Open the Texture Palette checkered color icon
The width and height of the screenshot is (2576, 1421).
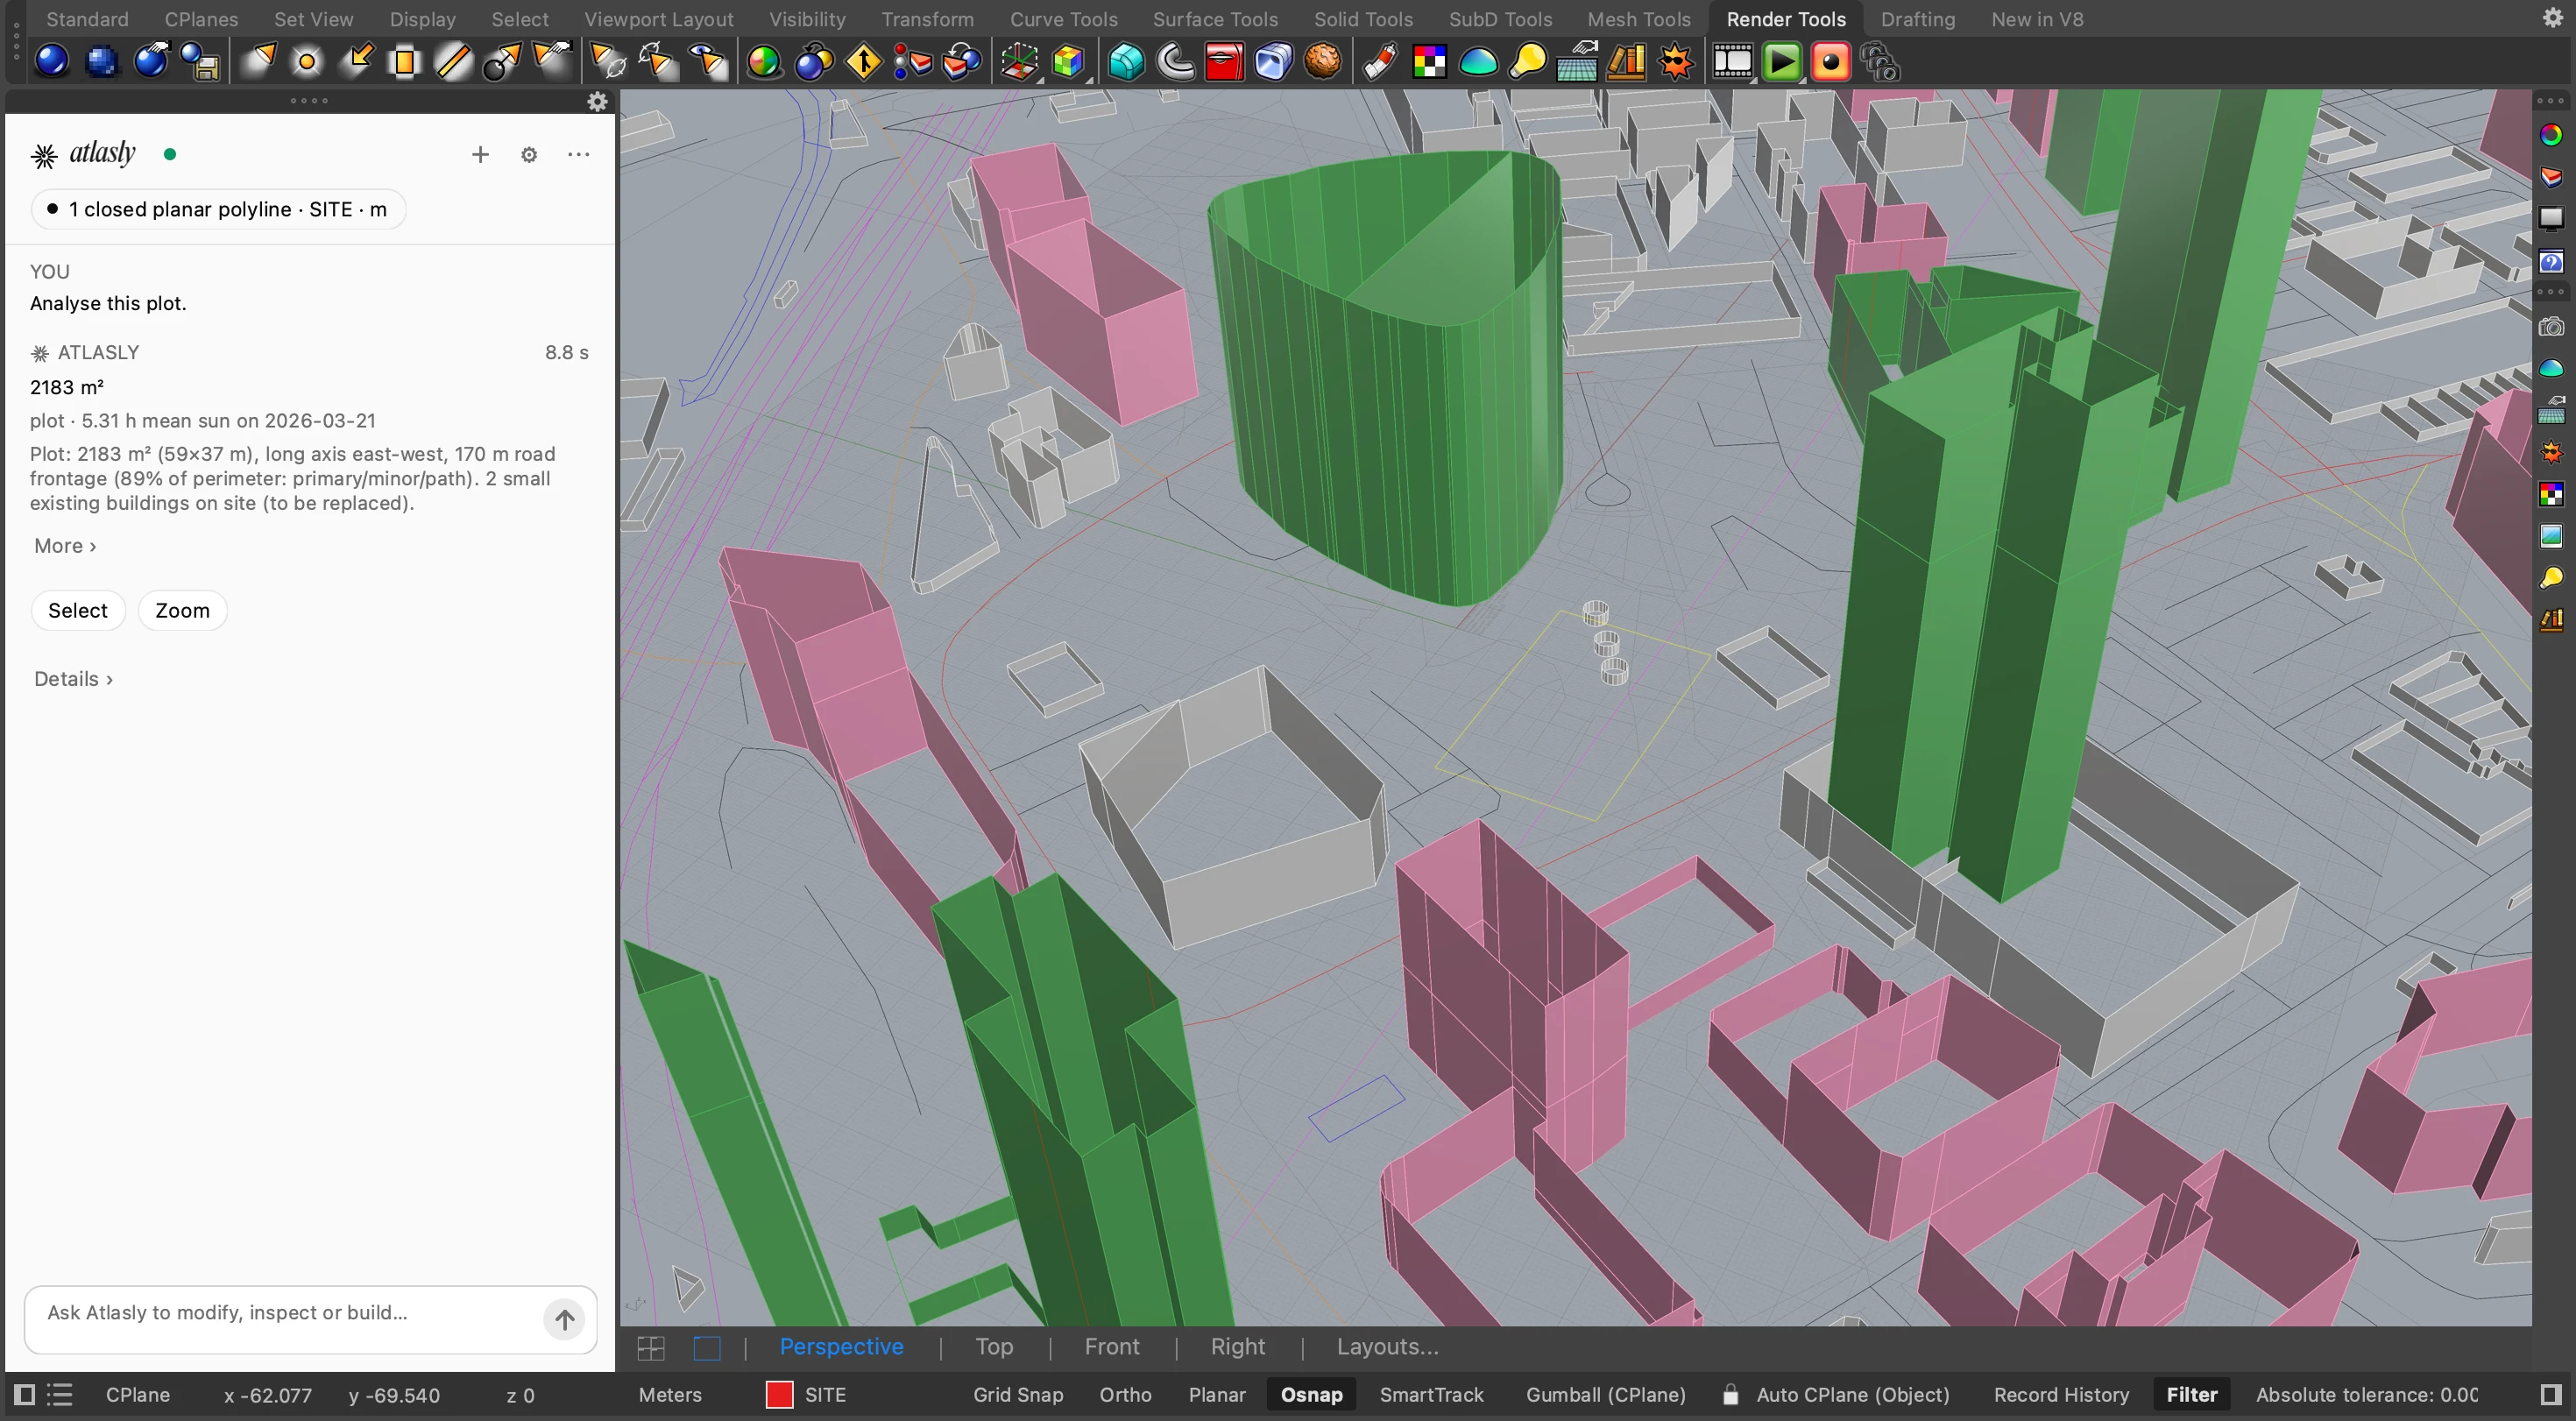tap(1429, 62)
